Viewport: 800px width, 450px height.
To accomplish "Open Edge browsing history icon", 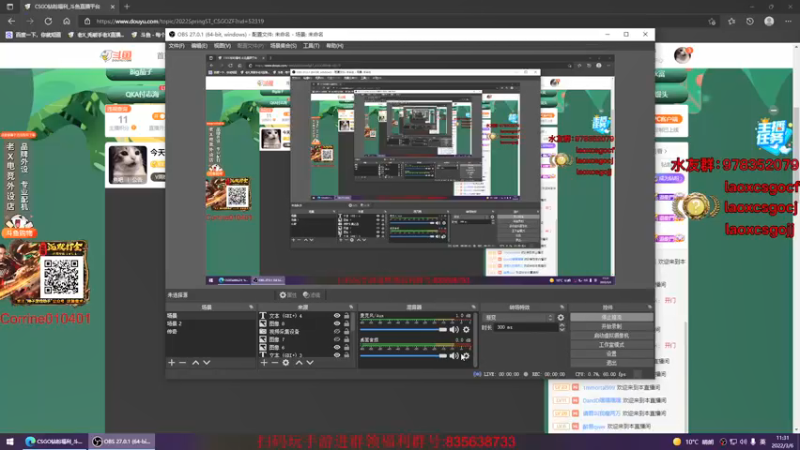I will (x=749, y=21).
